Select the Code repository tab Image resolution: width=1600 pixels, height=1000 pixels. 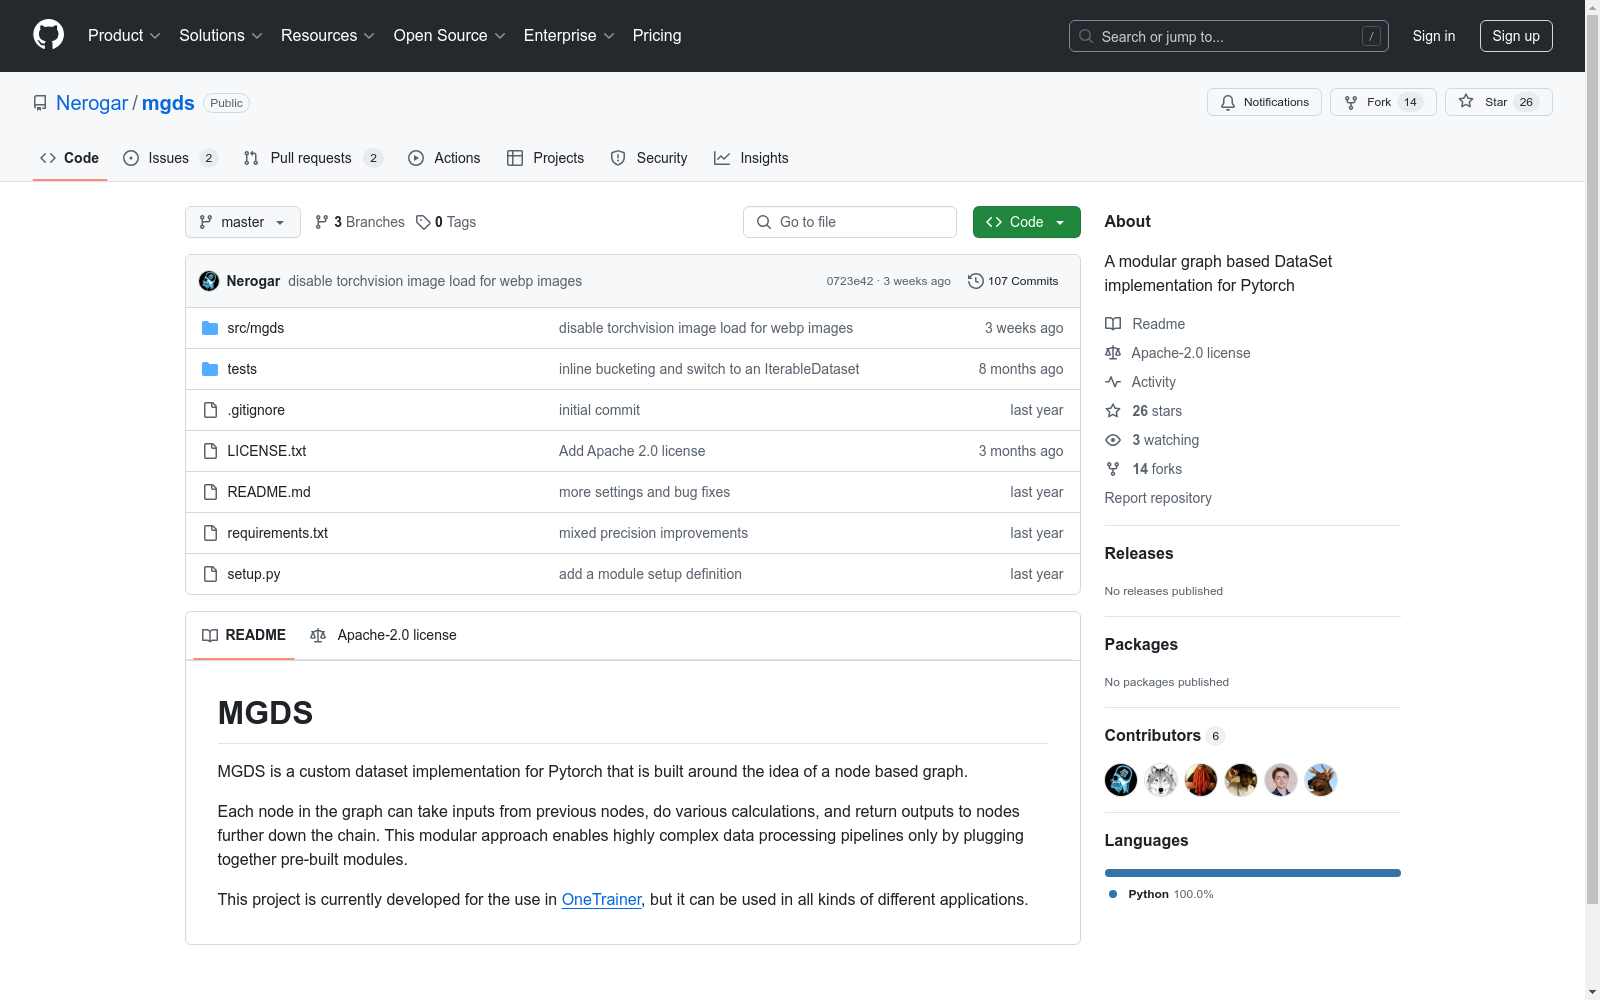pyautogui.click(x=70, y=158)
